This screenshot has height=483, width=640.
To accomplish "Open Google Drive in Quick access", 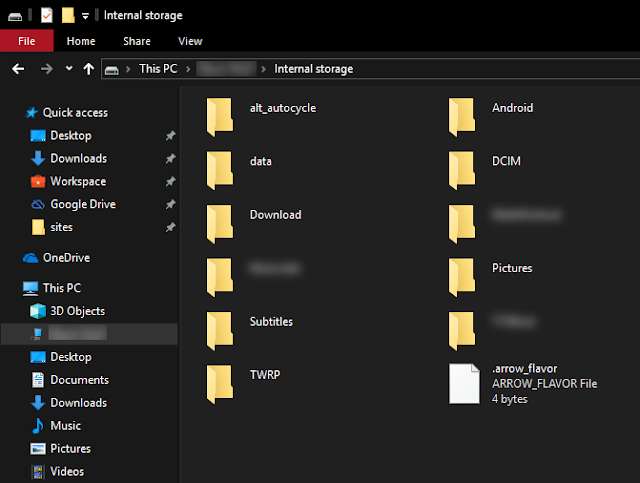I will tap(83, 204).
